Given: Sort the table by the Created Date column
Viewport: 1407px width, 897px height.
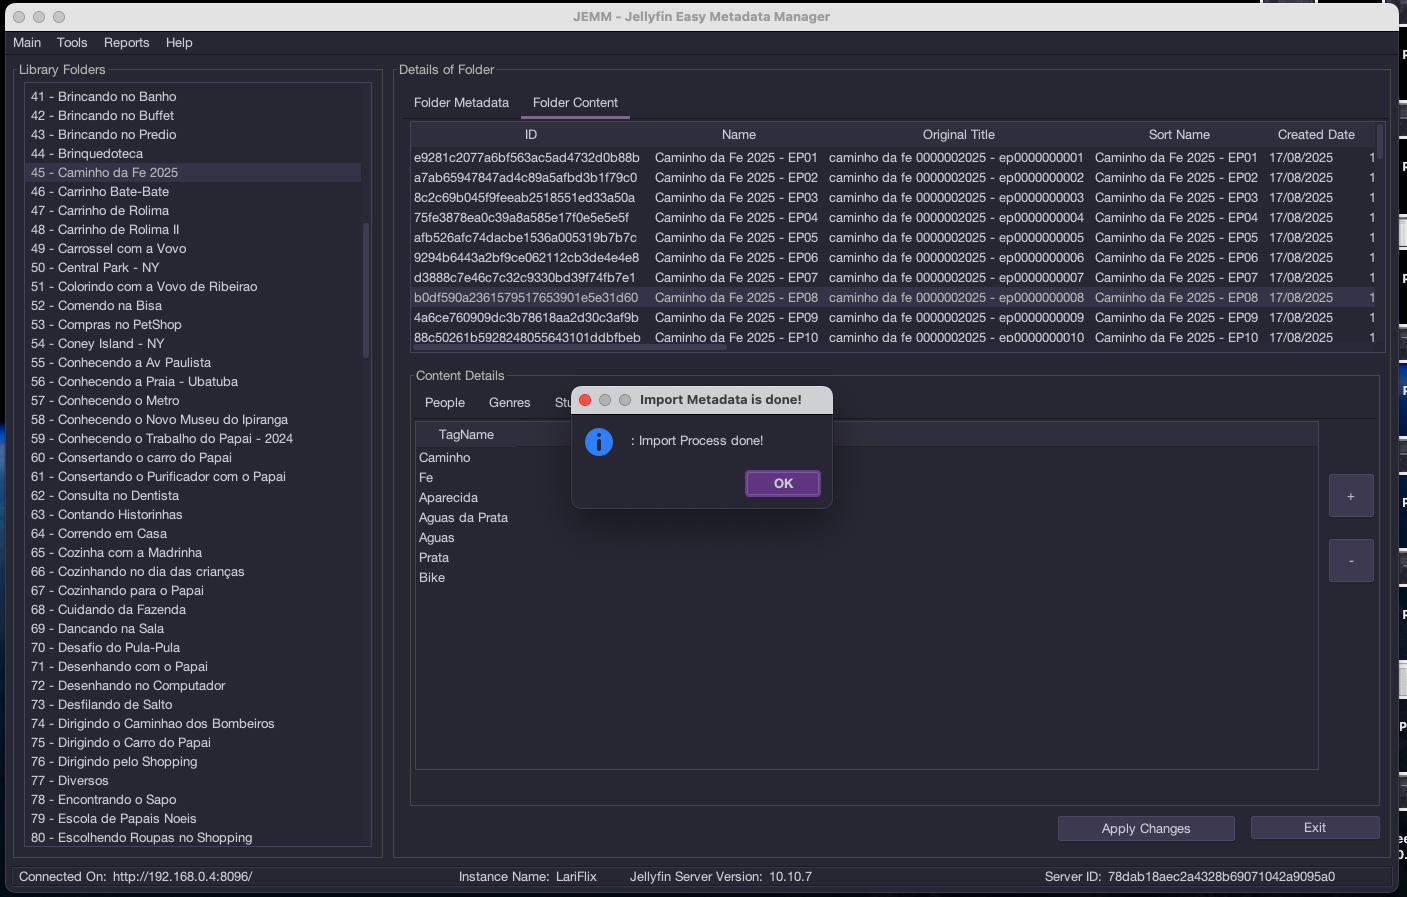Looking at the screenshot, I should click(1315, 135).
